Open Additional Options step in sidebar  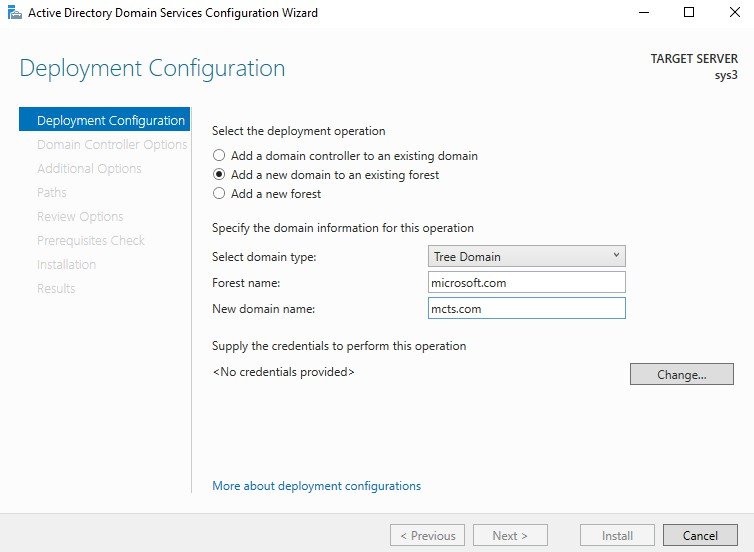coord(89,168)
